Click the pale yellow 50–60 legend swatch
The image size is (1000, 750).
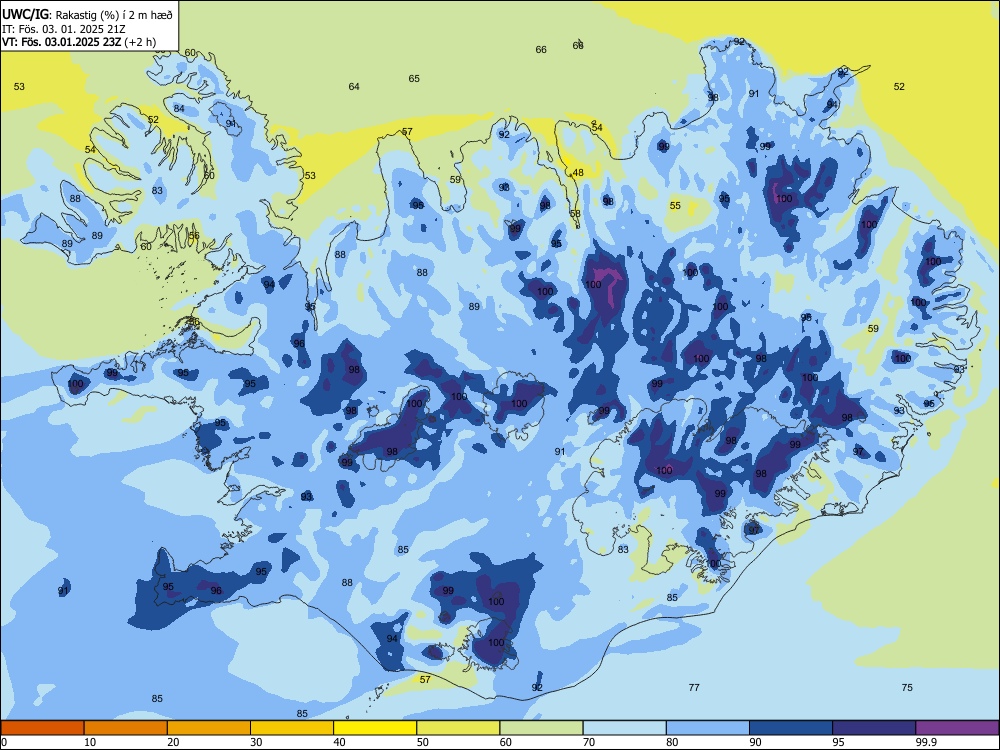[459, 728]
